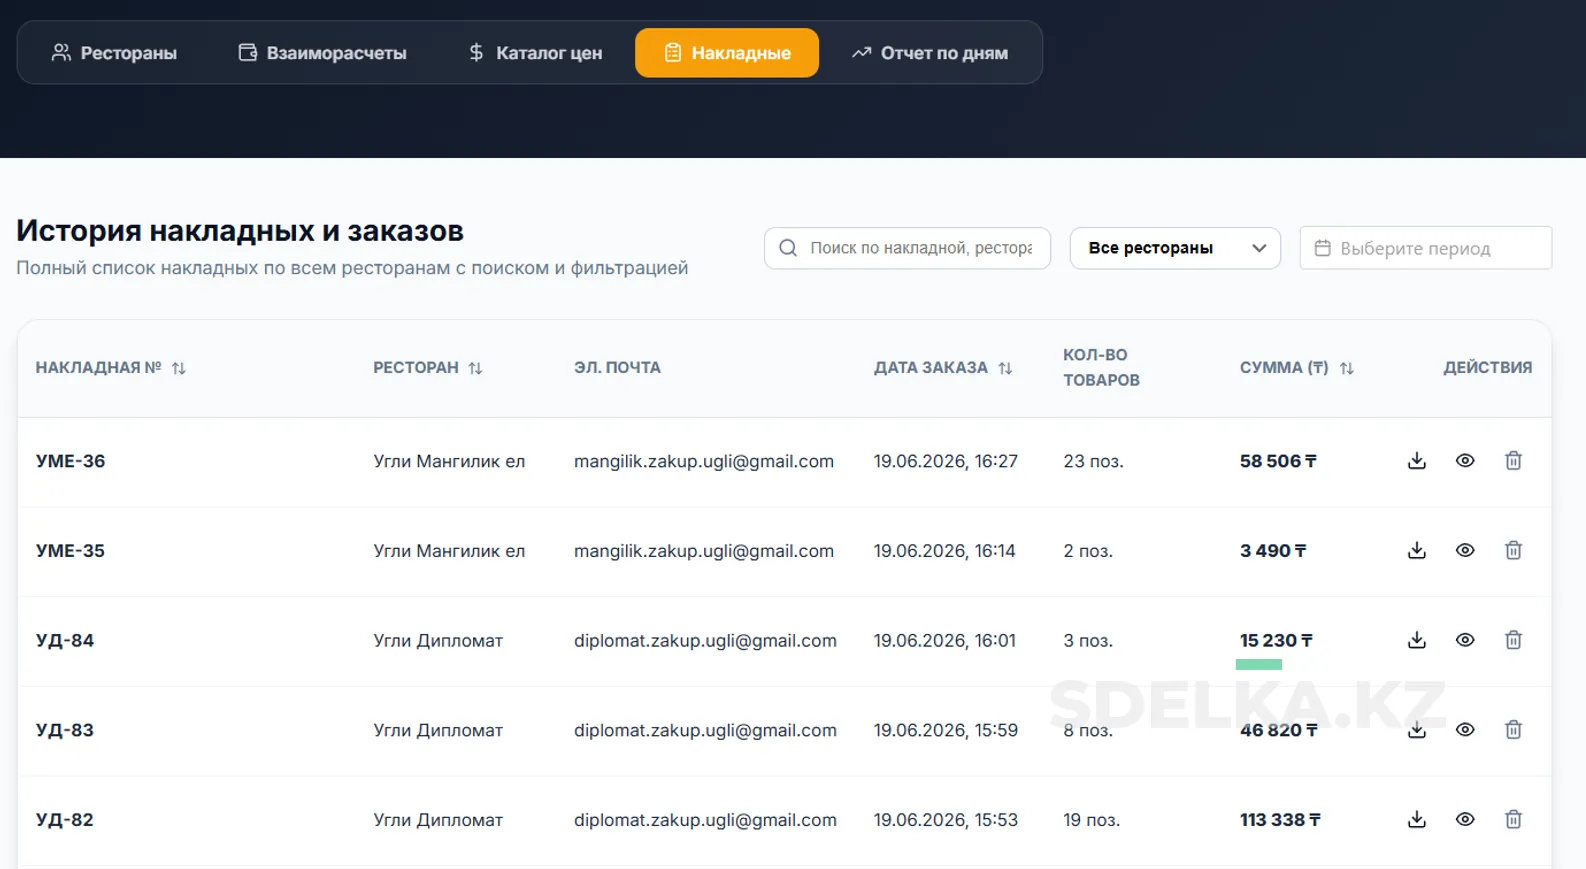Expand the Все рестораны dropdown
The width and height of the screenshot is (1586, 869).
[x=1175, y=248]
